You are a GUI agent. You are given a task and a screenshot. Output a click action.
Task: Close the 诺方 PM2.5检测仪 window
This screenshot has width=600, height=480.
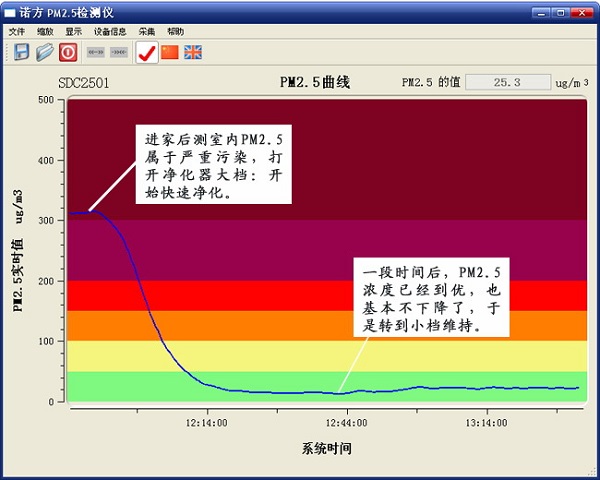582,13
